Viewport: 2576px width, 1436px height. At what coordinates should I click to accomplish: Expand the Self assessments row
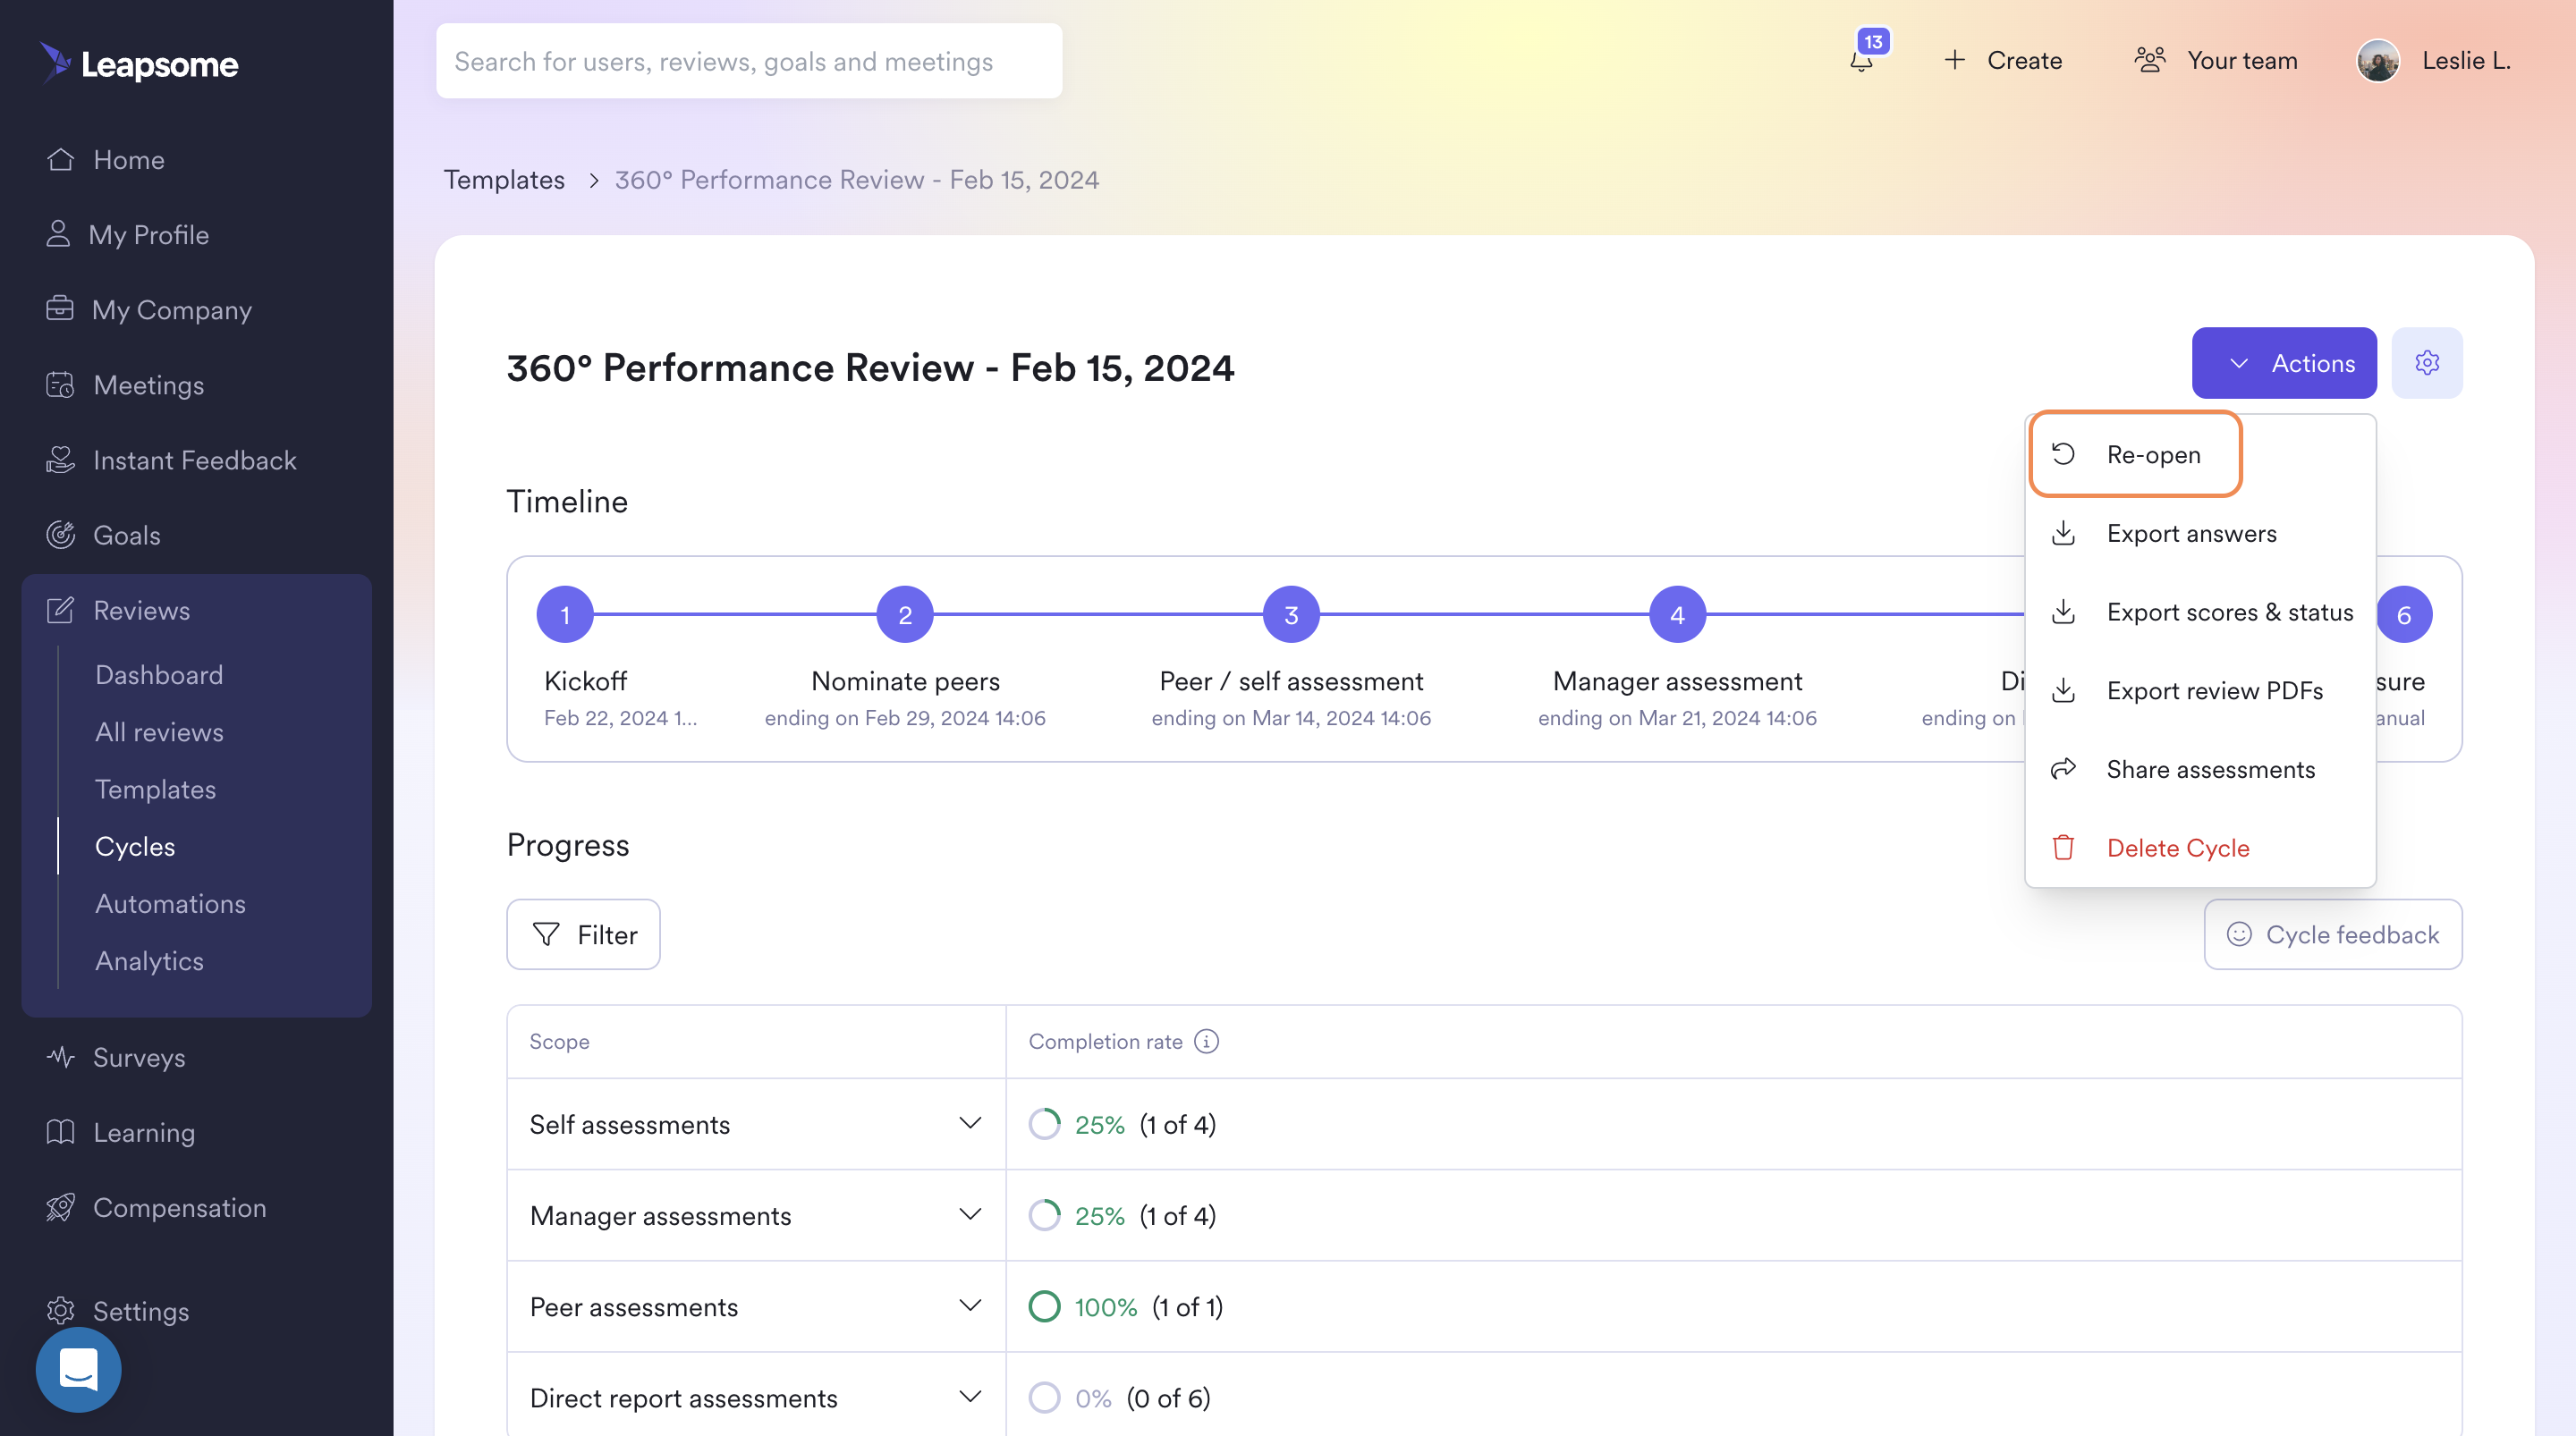pyautogui.click(x=969, y=1123)
